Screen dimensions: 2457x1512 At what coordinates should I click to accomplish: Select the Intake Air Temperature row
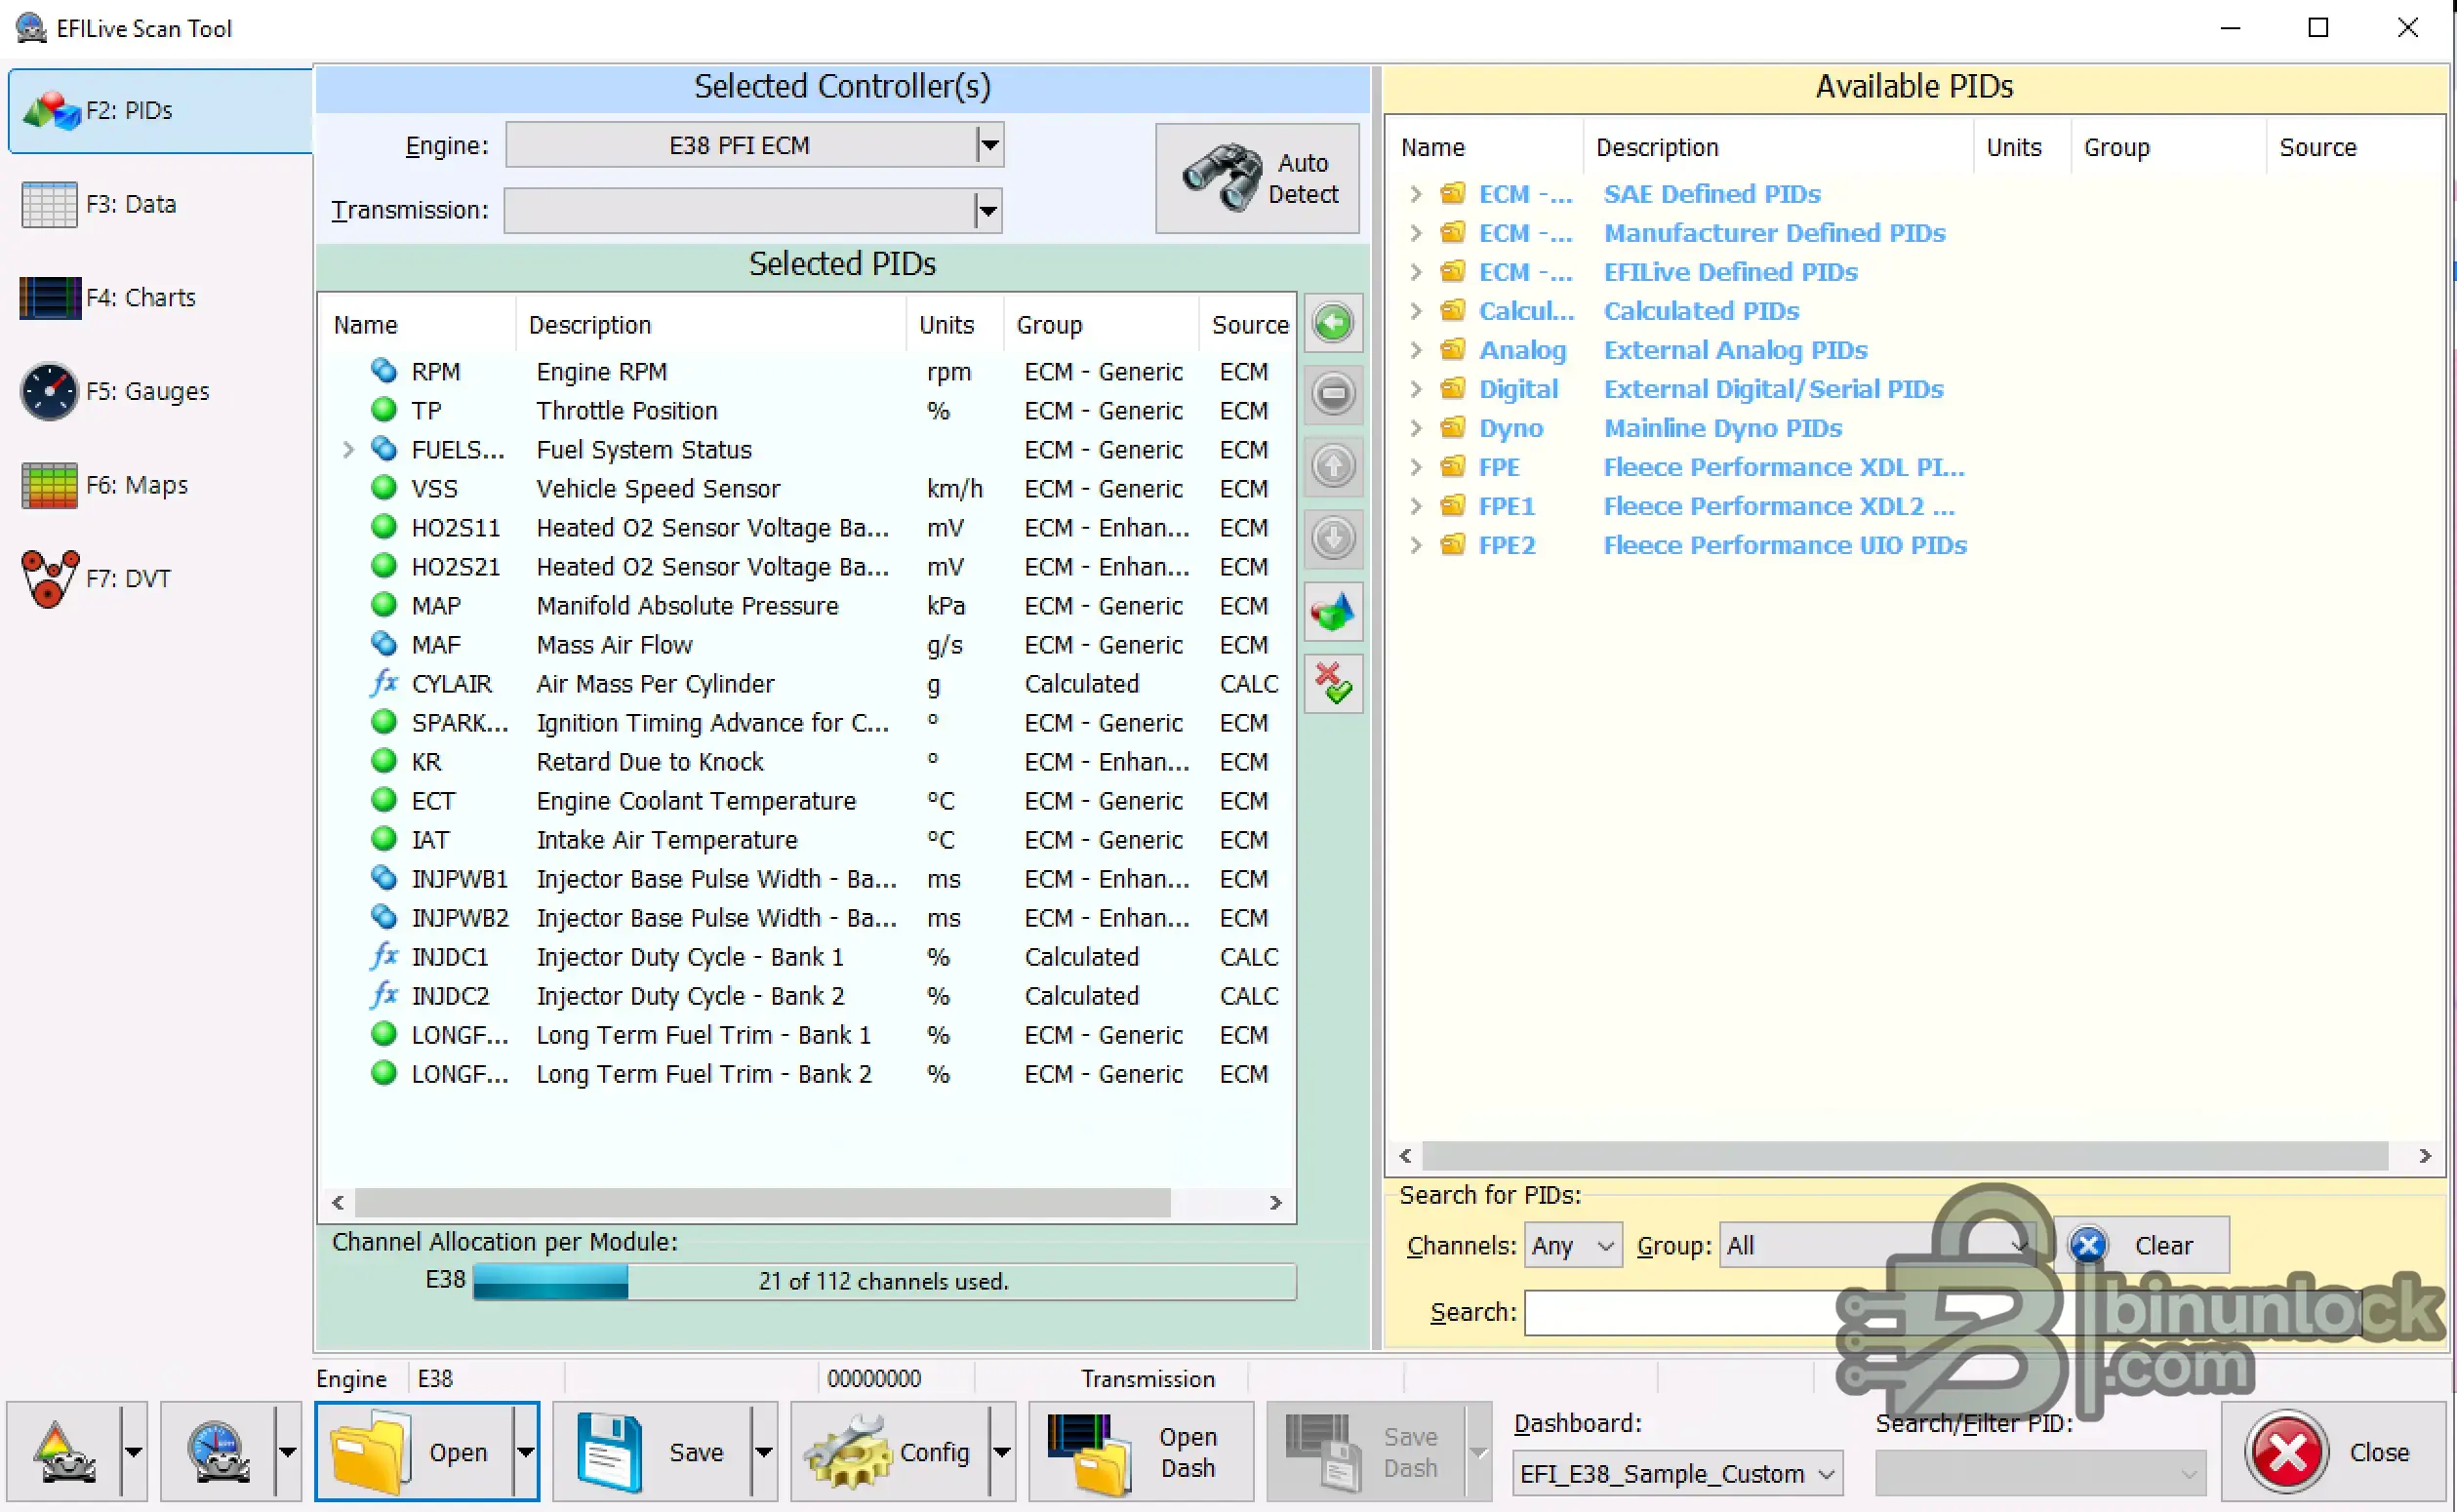pyautogui.click(x=807, y=840)
